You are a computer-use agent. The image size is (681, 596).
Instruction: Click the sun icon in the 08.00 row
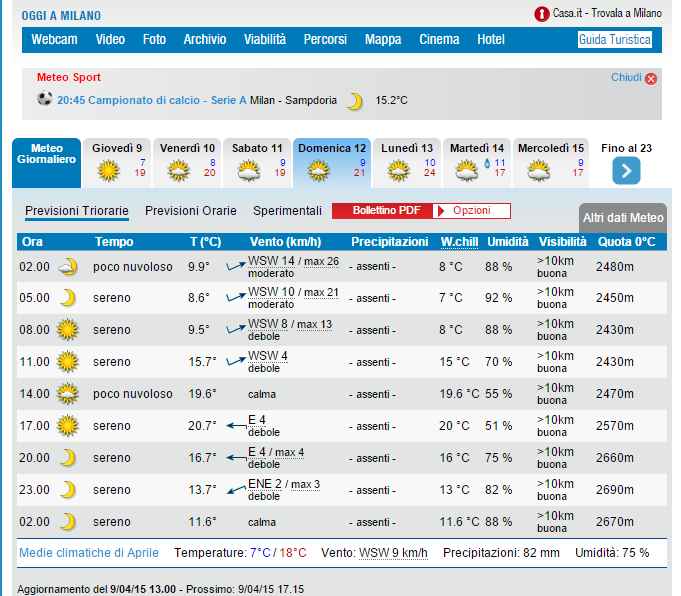[68, 330]
